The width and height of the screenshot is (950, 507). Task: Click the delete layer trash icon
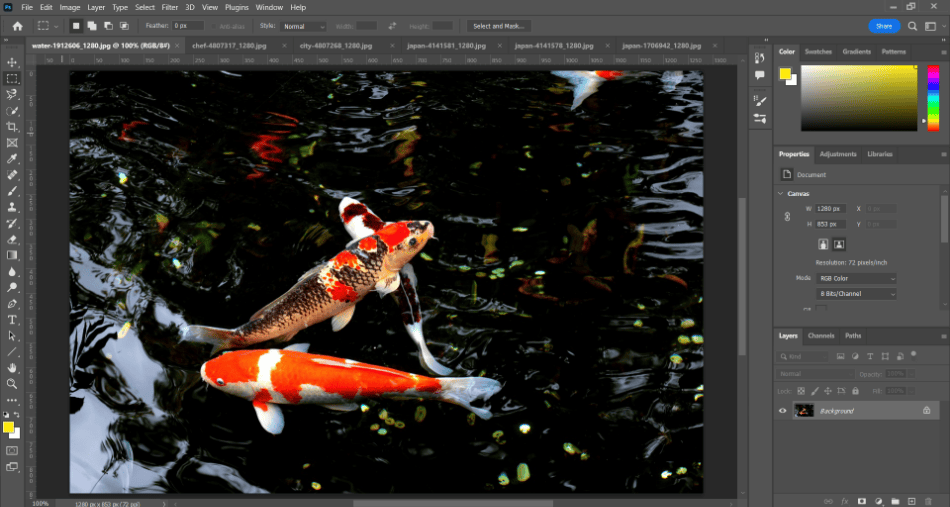(x=929, y=501)
